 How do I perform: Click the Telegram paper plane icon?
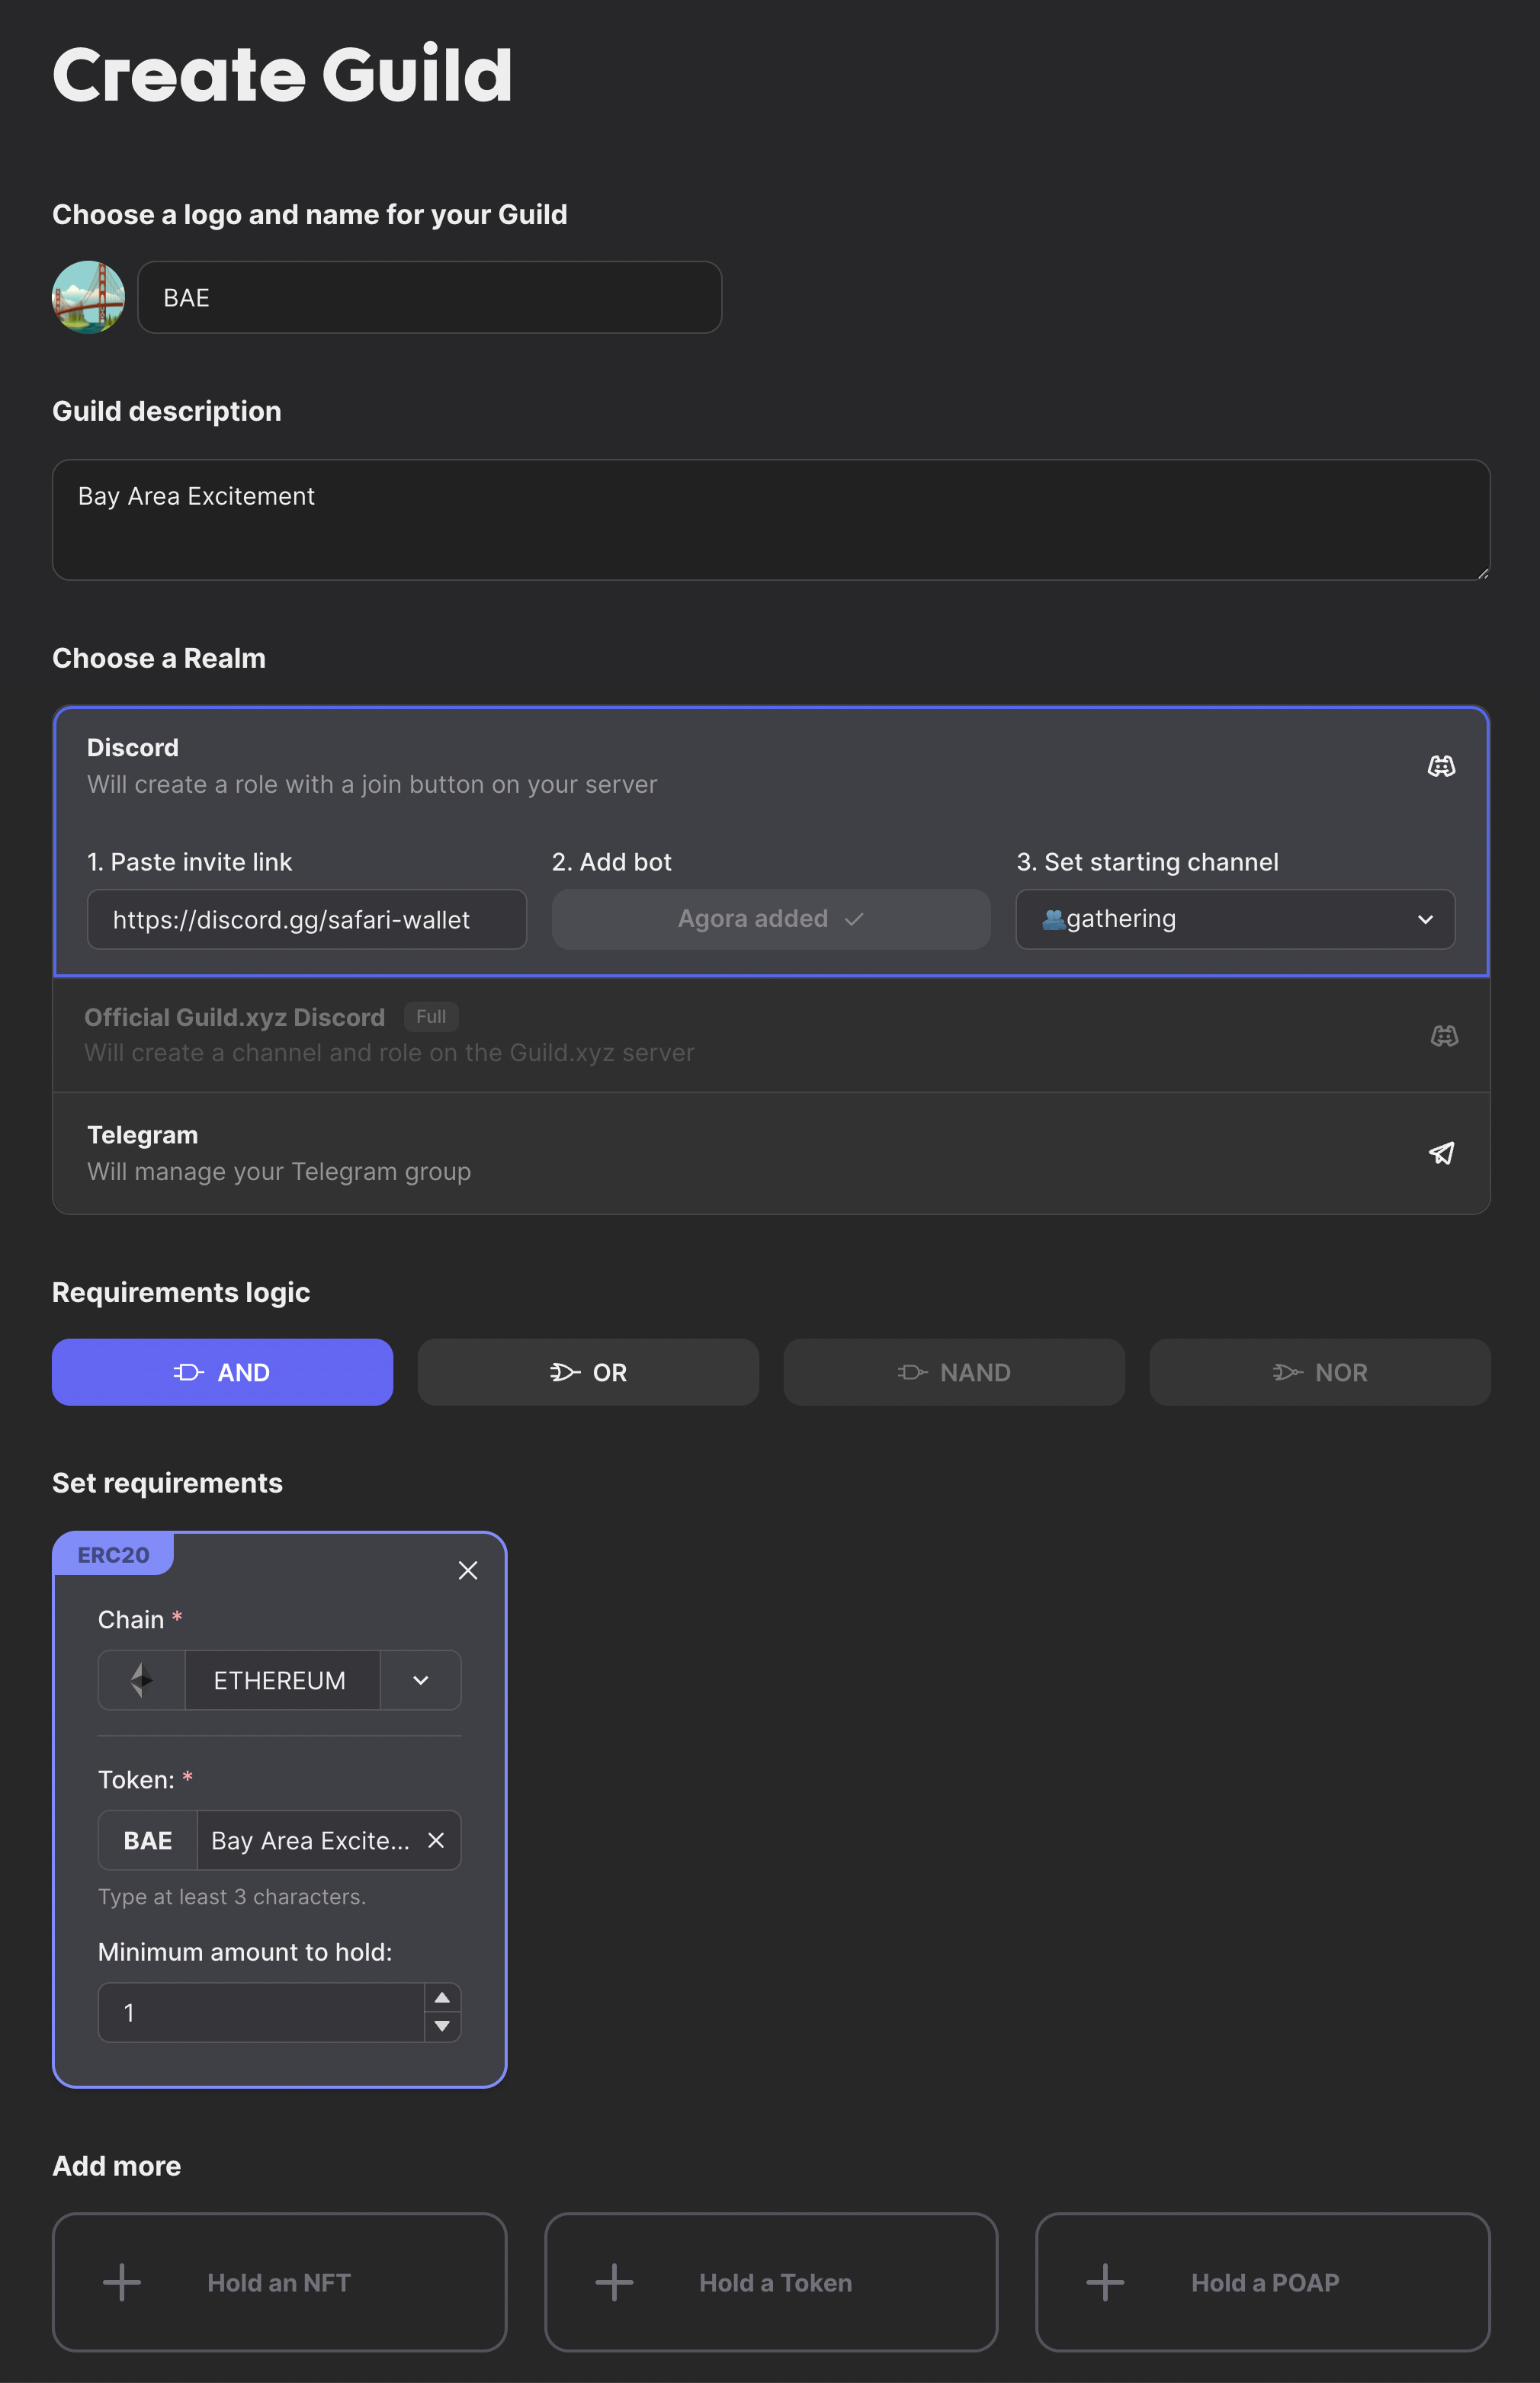point(1441,1153)
